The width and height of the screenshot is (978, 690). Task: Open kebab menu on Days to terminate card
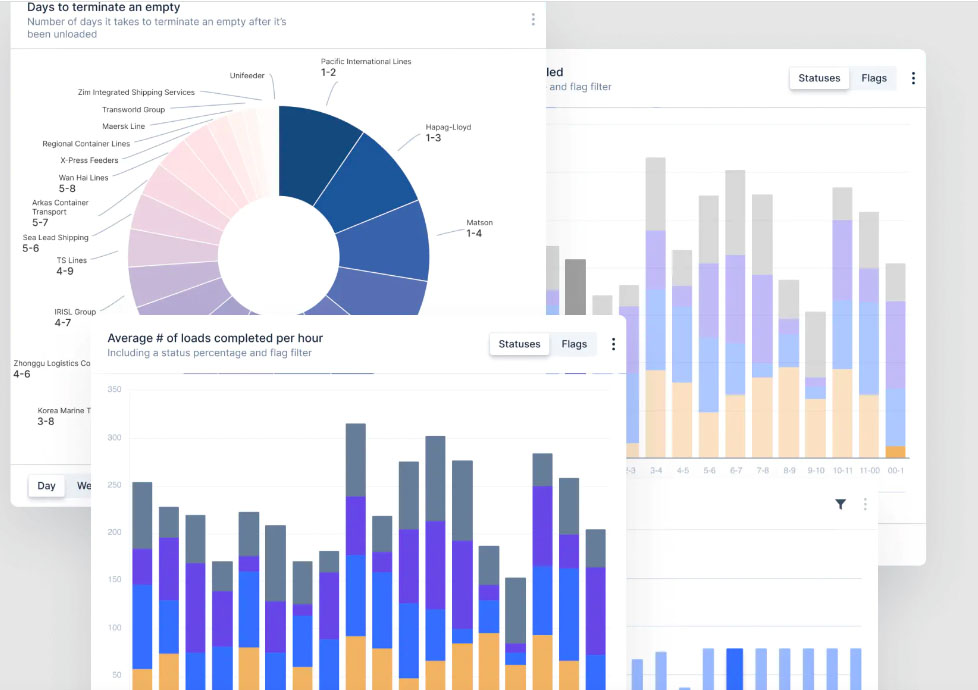point(533,20)
